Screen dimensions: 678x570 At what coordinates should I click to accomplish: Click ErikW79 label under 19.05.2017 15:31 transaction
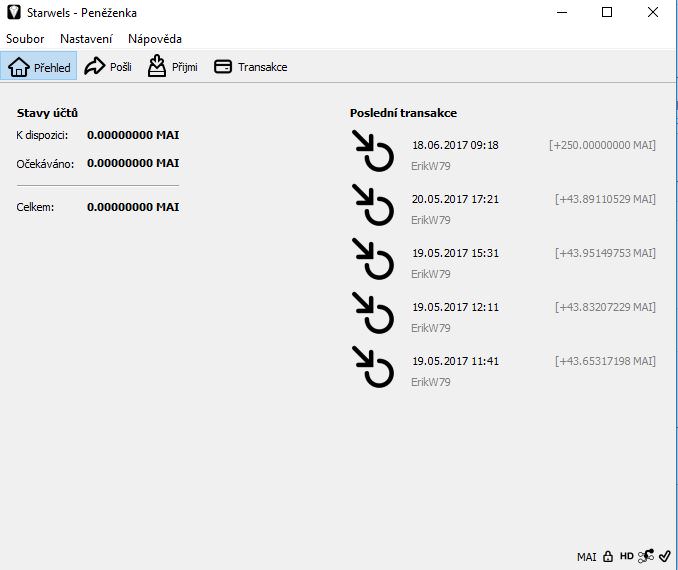[431, 274]
